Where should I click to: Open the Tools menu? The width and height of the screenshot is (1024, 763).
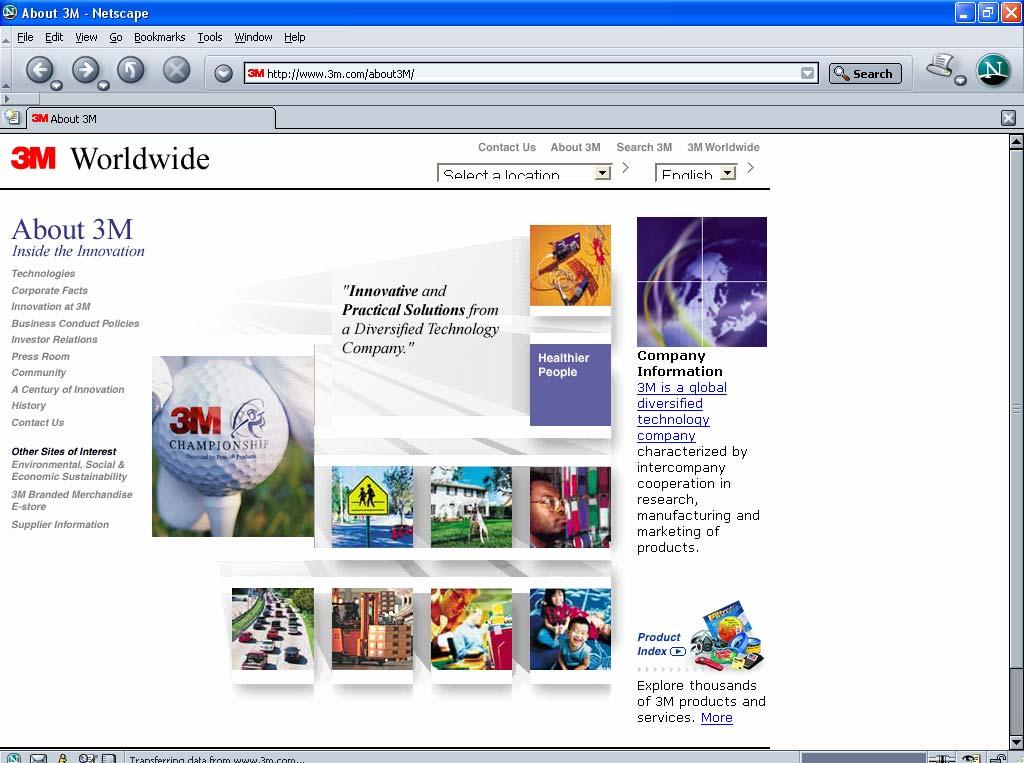point(210,37)
